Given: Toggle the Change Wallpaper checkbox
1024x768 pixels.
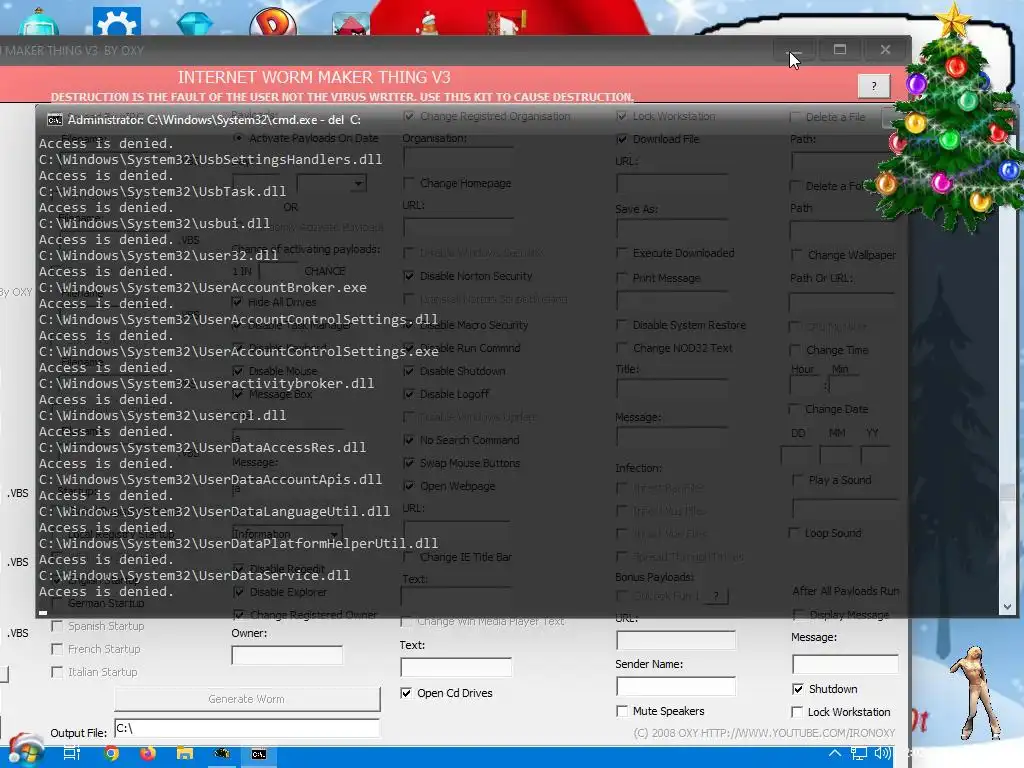Looking at the screenshot, I should [x=797, y=255].
